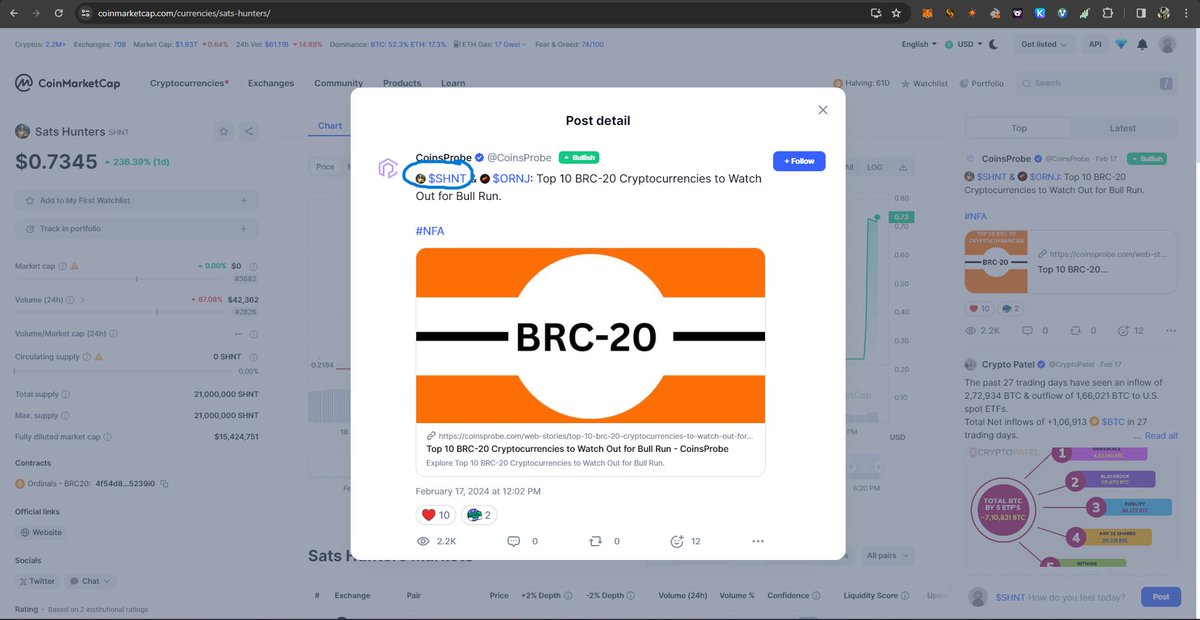Screen dimensions: 1200x620
Task: Click the Follow button for CoinsProbe
Action: coord(799,161)
